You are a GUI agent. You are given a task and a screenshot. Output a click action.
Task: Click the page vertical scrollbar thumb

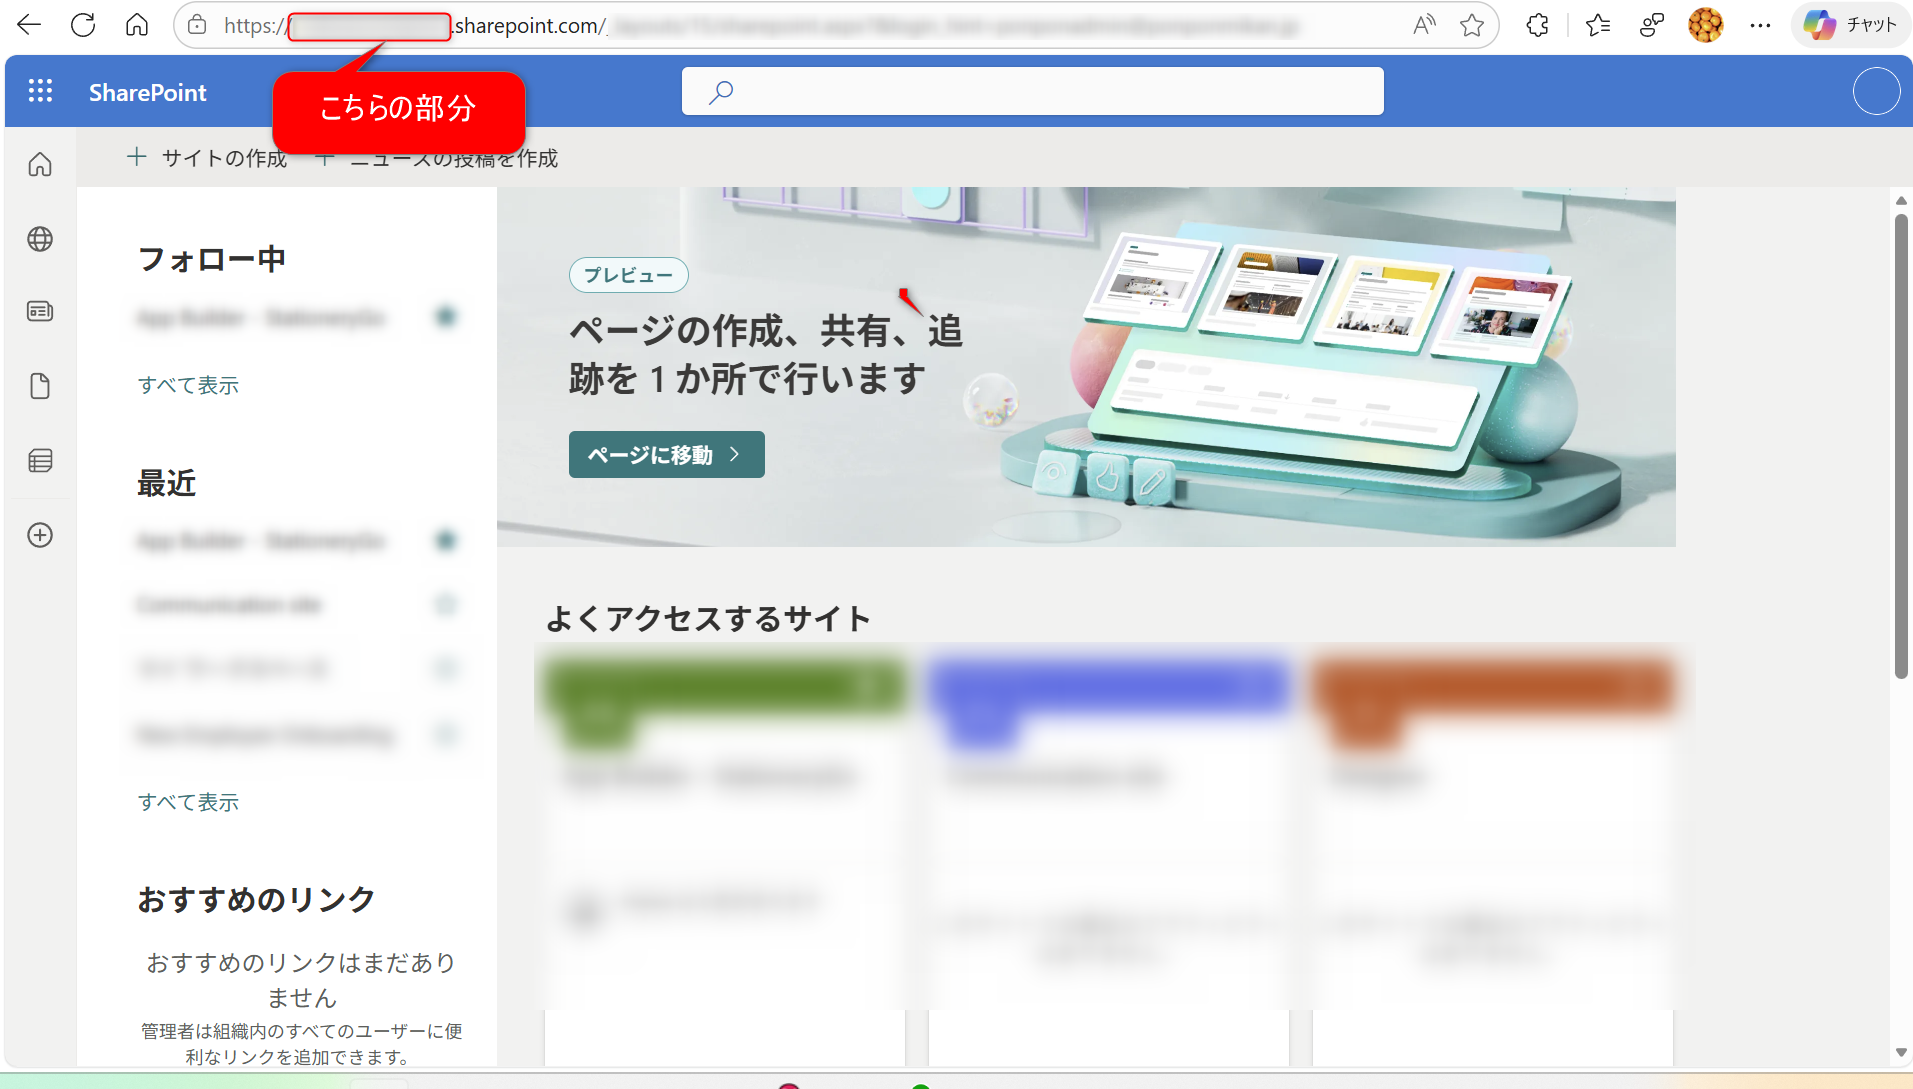coord(1901,446)
